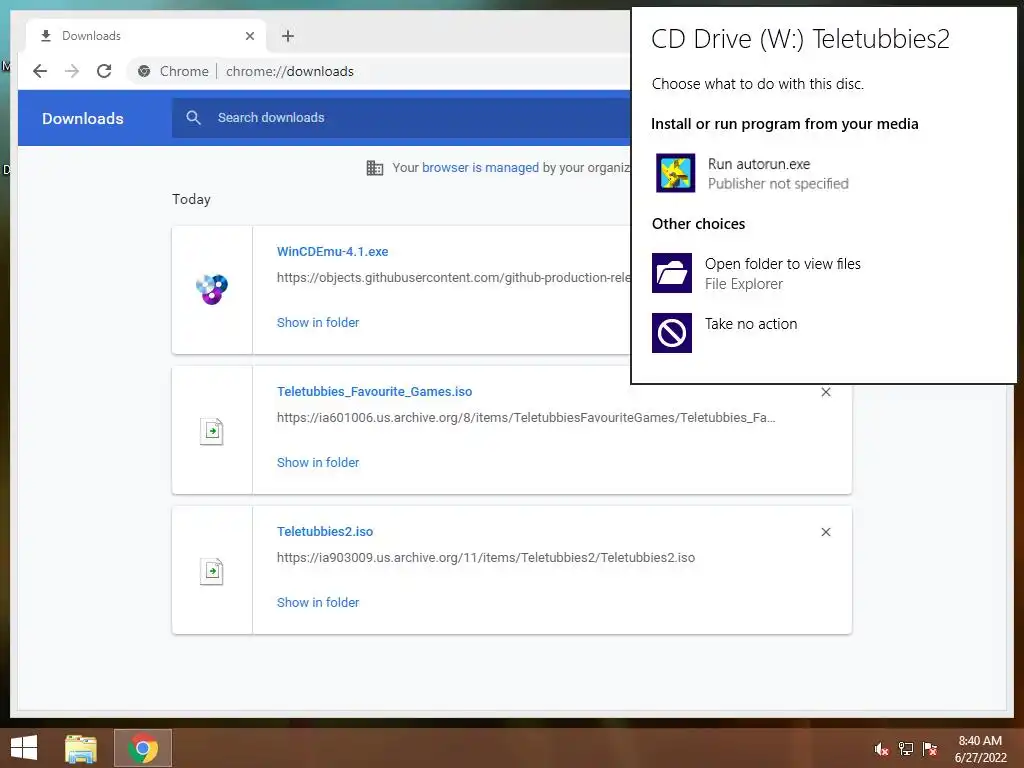Screen dimensions: 1024x768
Task: Click the Chrome site info icon
Action: [x=144, y=71]
